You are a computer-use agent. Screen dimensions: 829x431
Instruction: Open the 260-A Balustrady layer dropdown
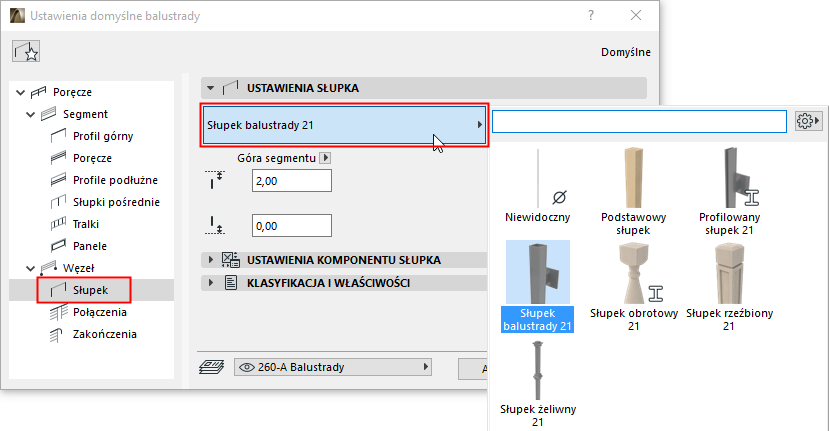[x=333, y=367]
